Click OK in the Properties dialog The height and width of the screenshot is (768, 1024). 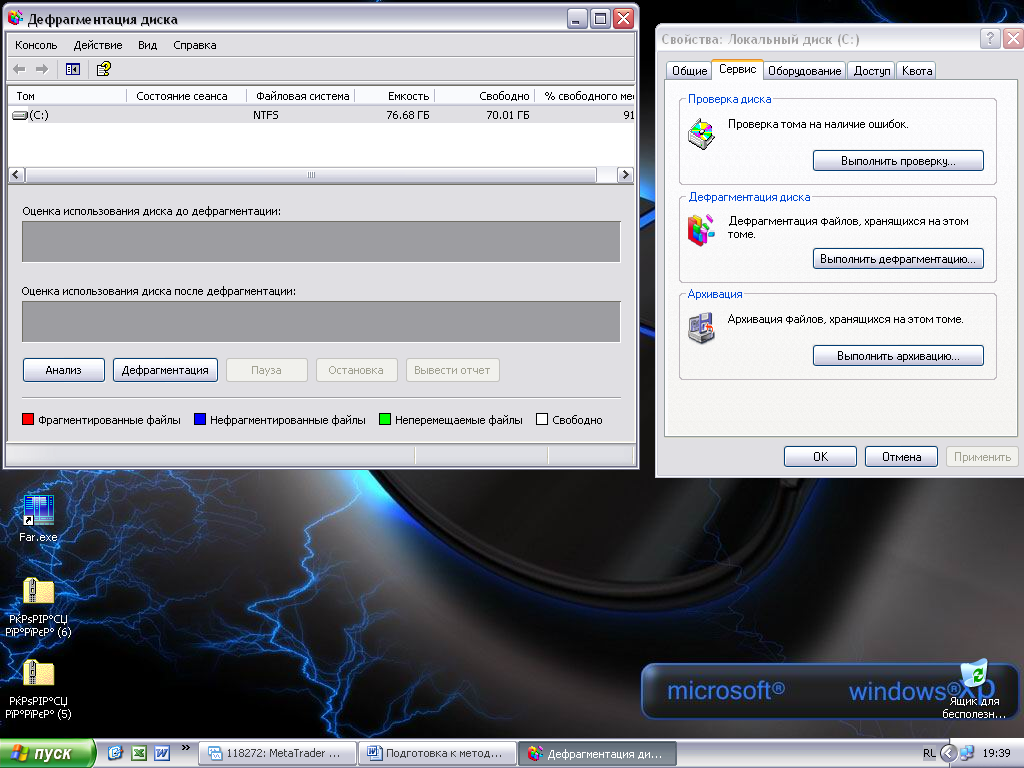pyautogui.click(x=820, y=456)
